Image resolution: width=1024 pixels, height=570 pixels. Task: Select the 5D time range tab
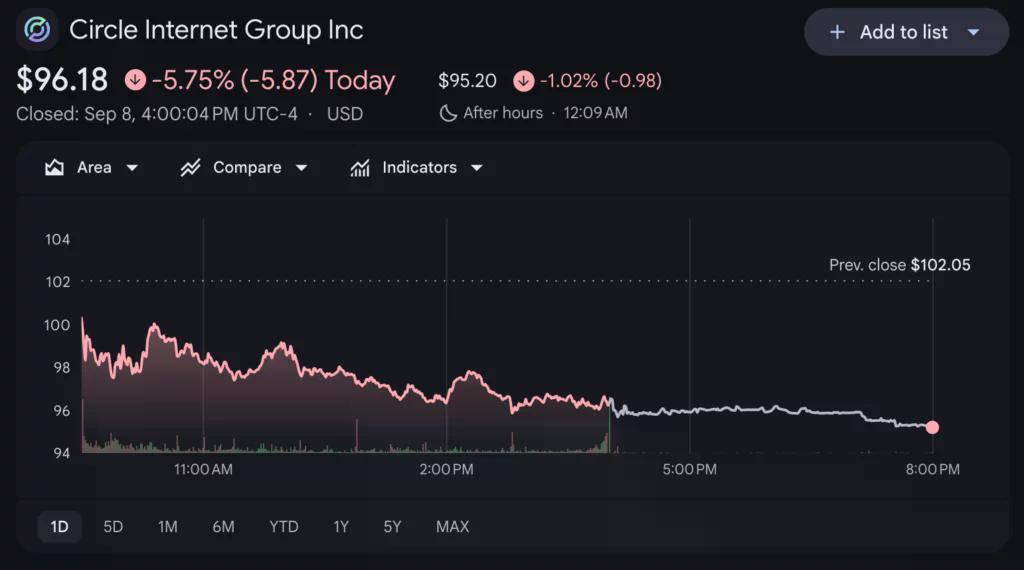click(x=113, y=527)
